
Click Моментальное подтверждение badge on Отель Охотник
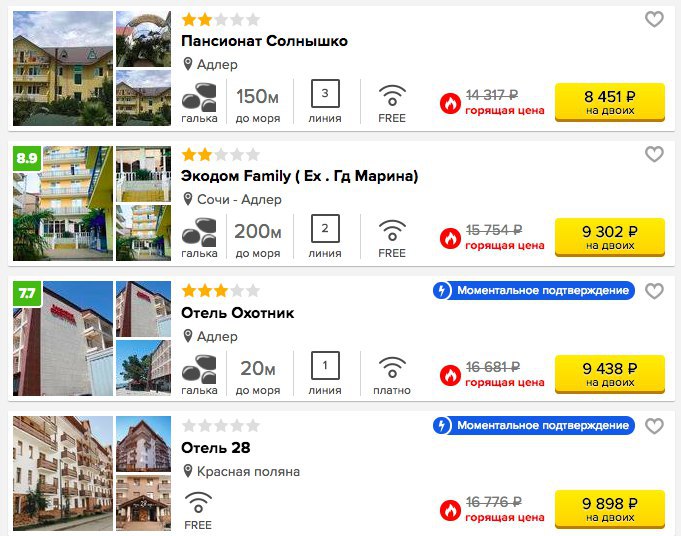coord(533,291)
